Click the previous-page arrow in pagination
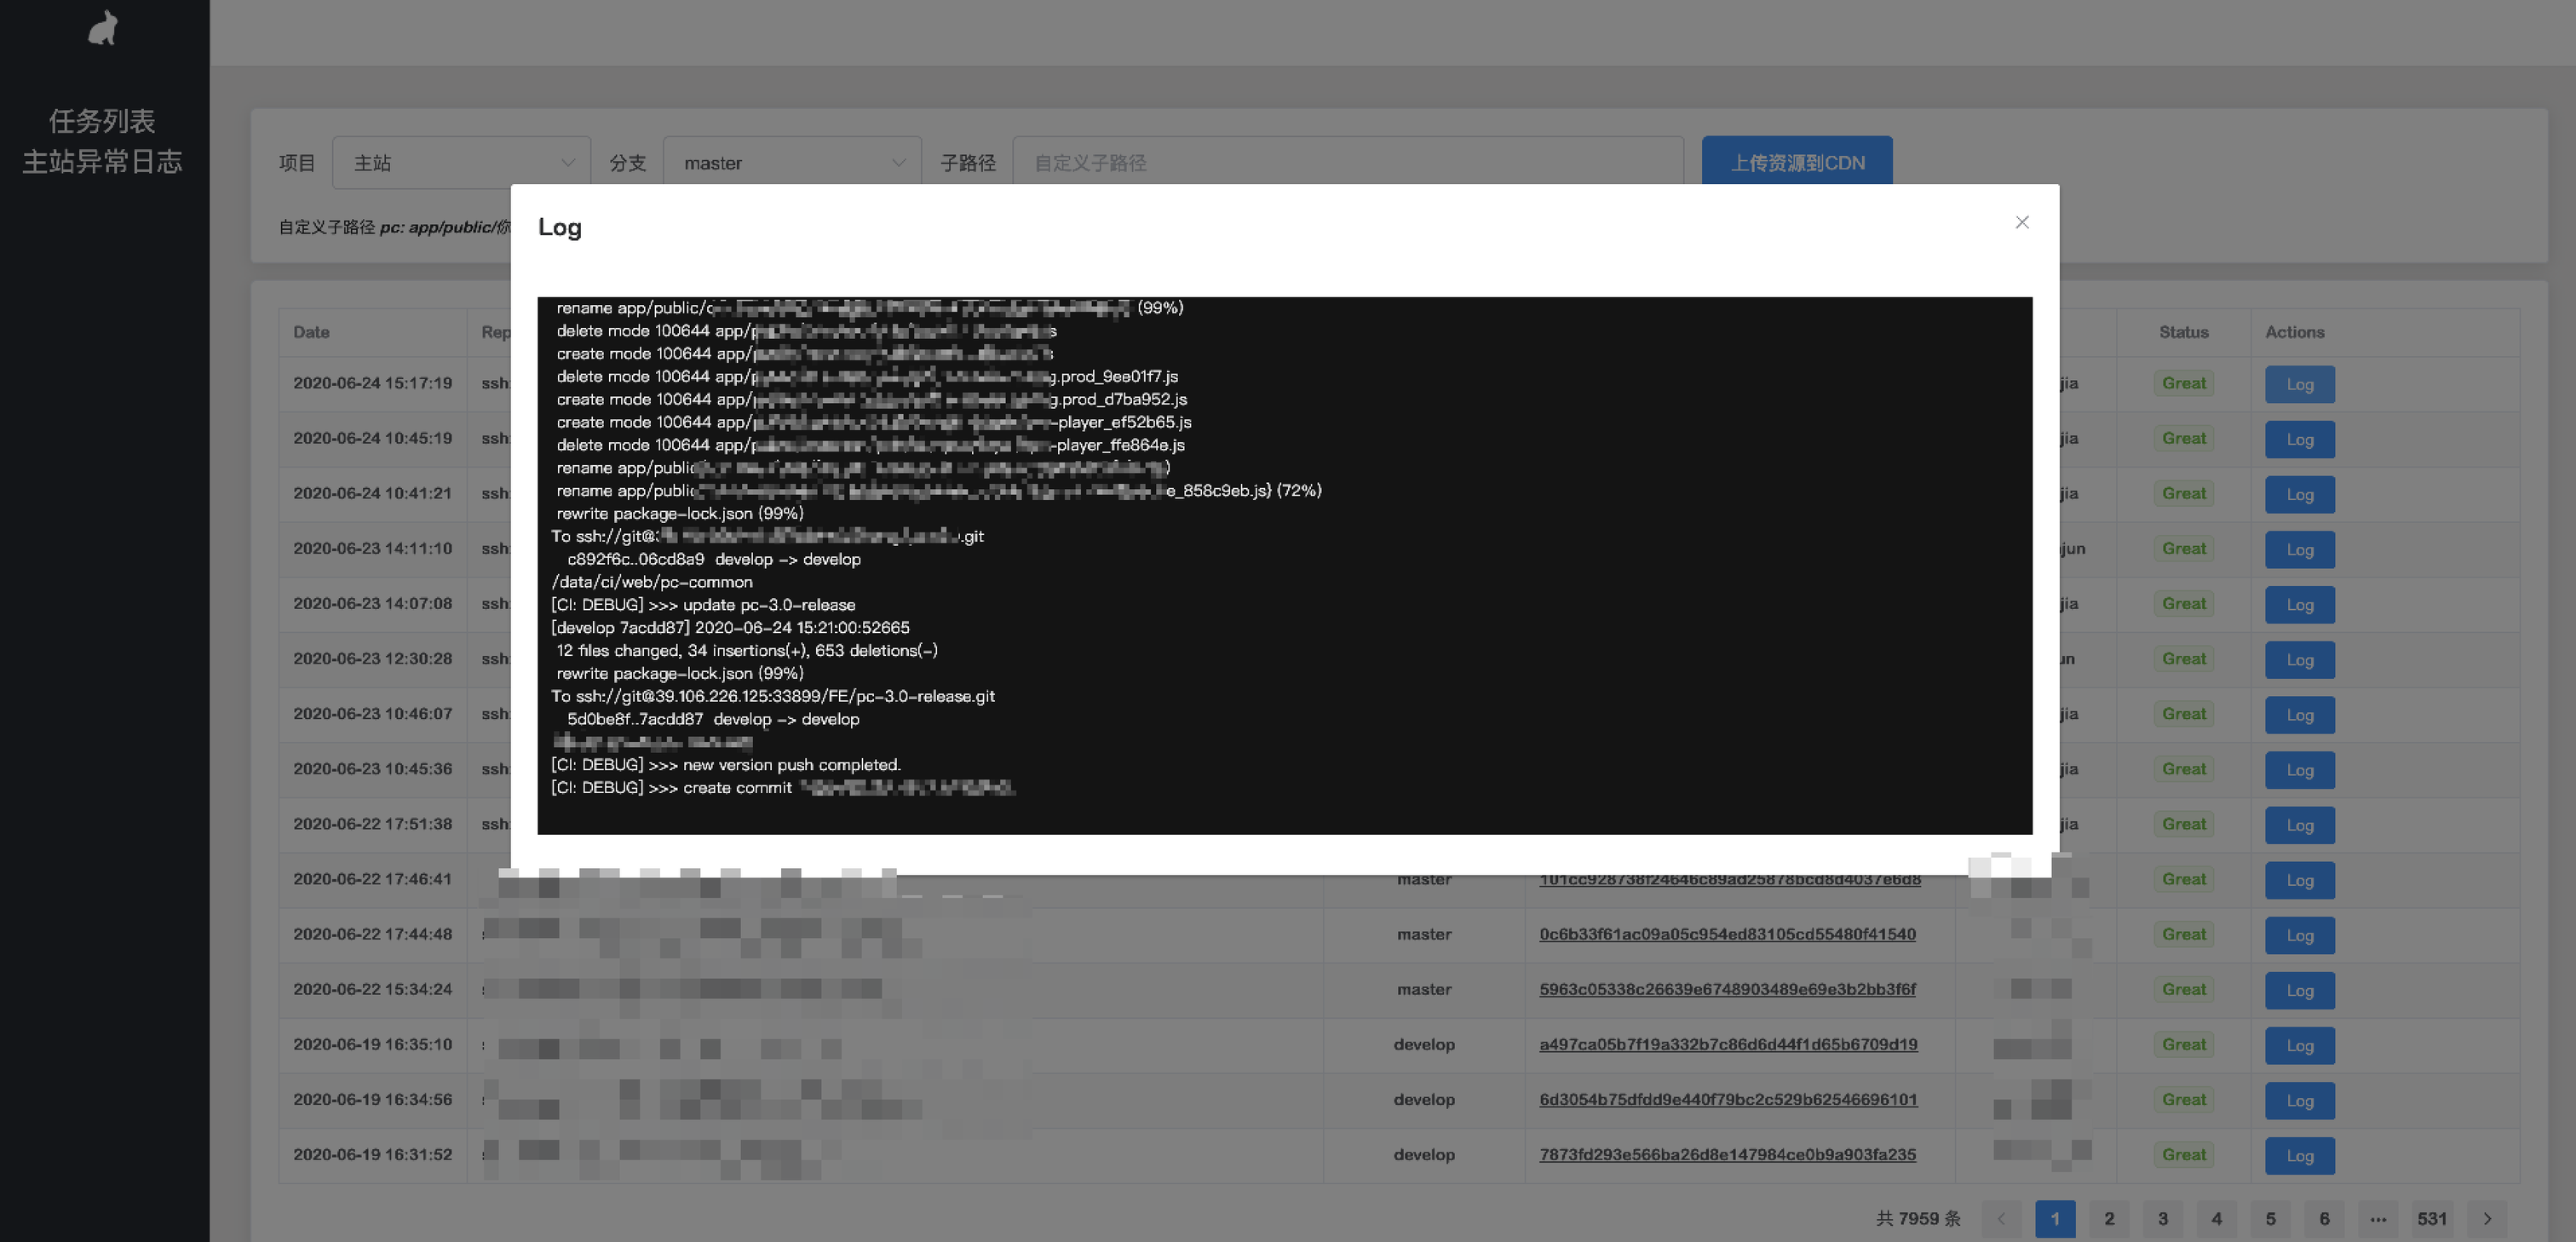The width and height of the screenshot is (2576, 1242). tap(2001, 1218)
